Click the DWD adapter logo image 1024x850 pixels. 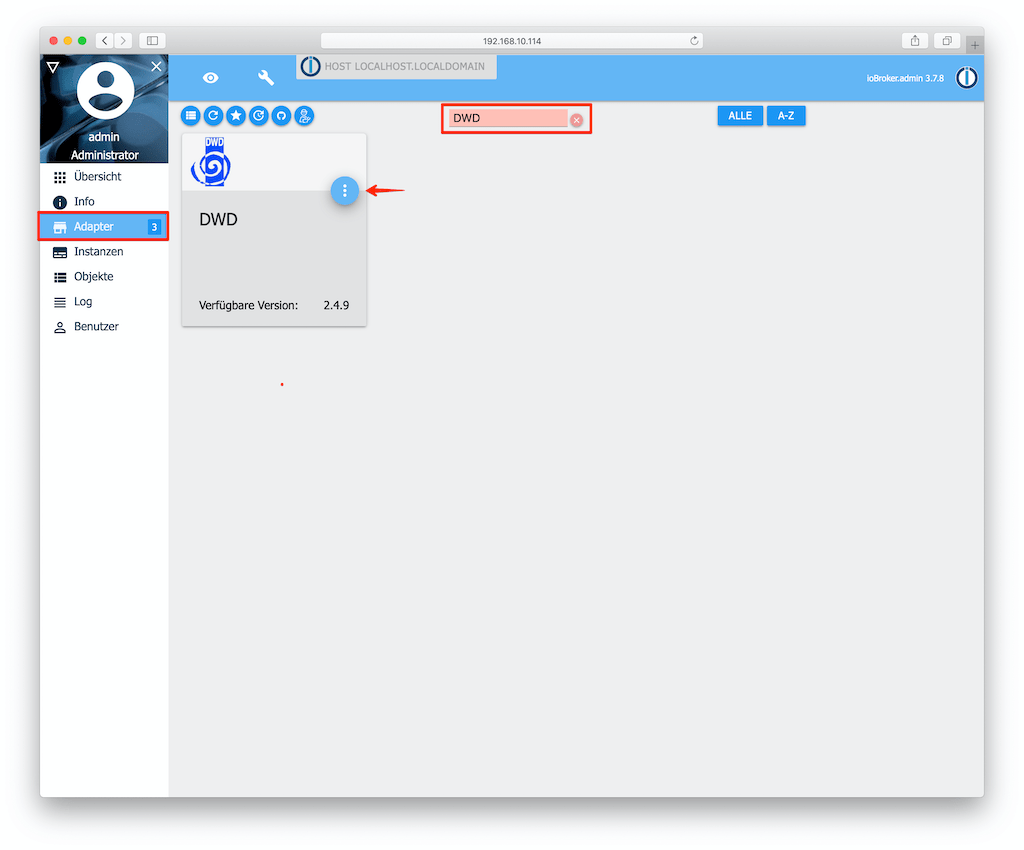[212, 162]
